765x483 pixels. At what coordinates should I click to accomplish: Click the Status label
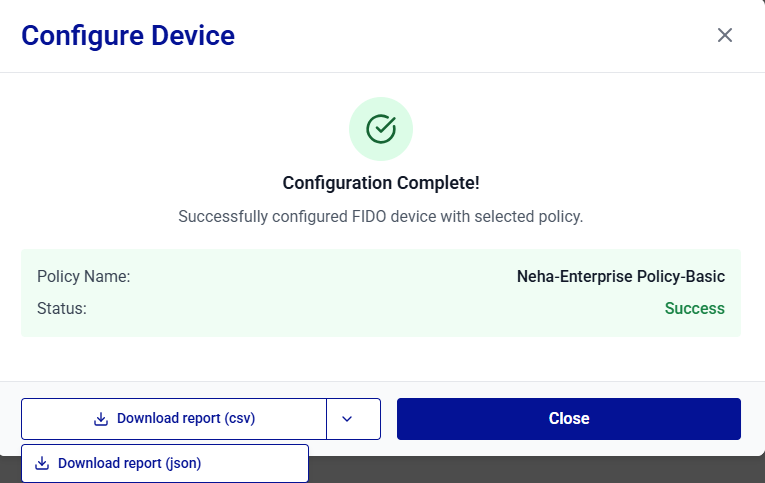point(62,308)
